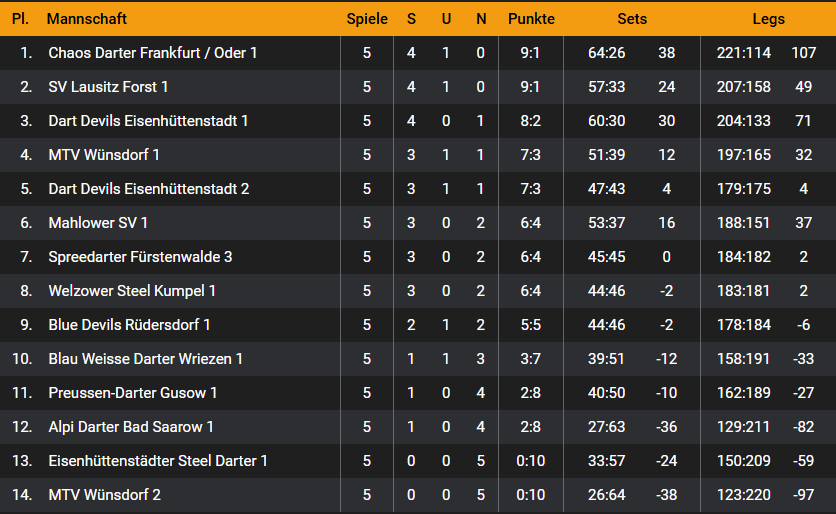Screen dimensions: 836x514
Task: Click the Pl. column header
Action: coord(20,19)
